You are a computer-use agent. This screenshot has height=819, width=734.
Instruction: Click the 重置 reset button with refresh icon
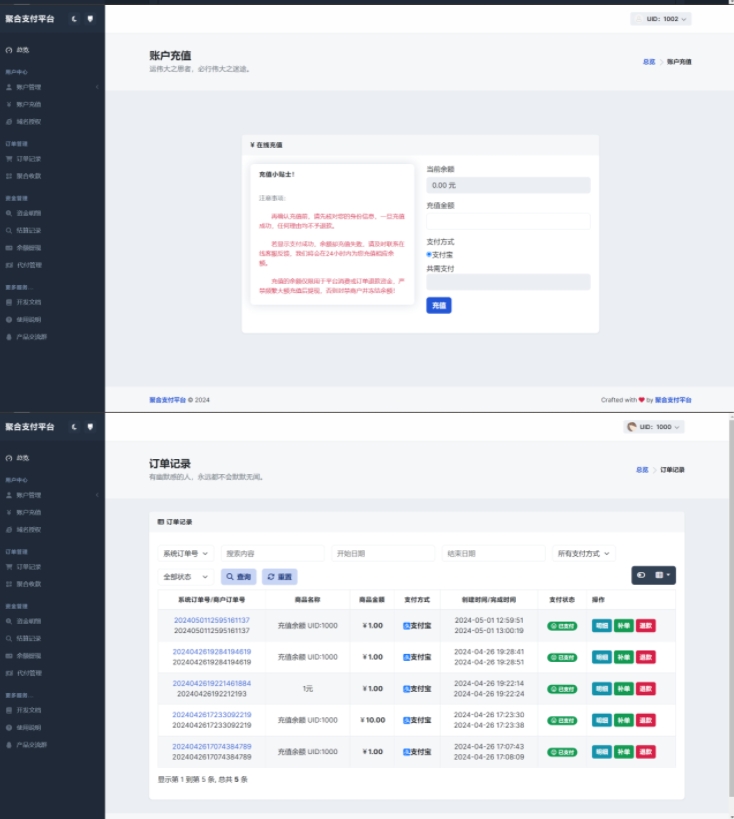click(x=279, y=577)
